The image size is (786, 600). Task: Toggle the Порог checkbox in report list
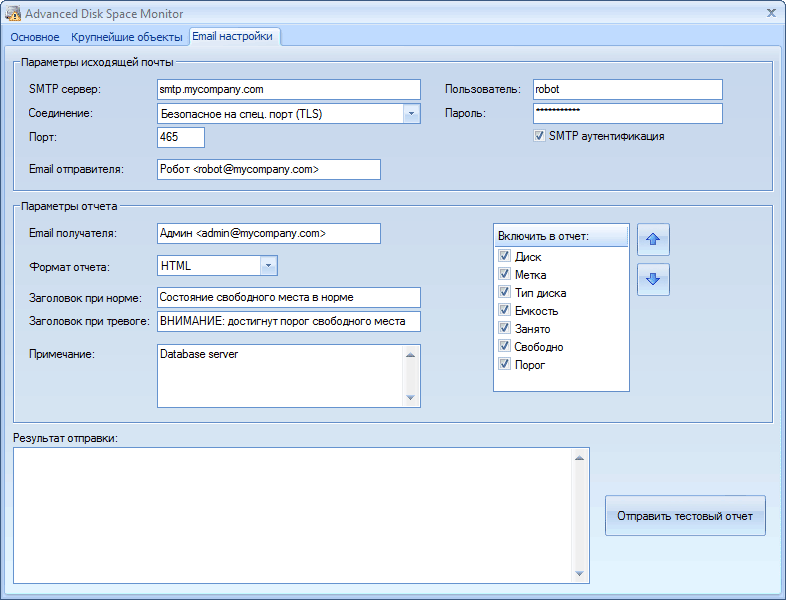(x=505, y=365)
